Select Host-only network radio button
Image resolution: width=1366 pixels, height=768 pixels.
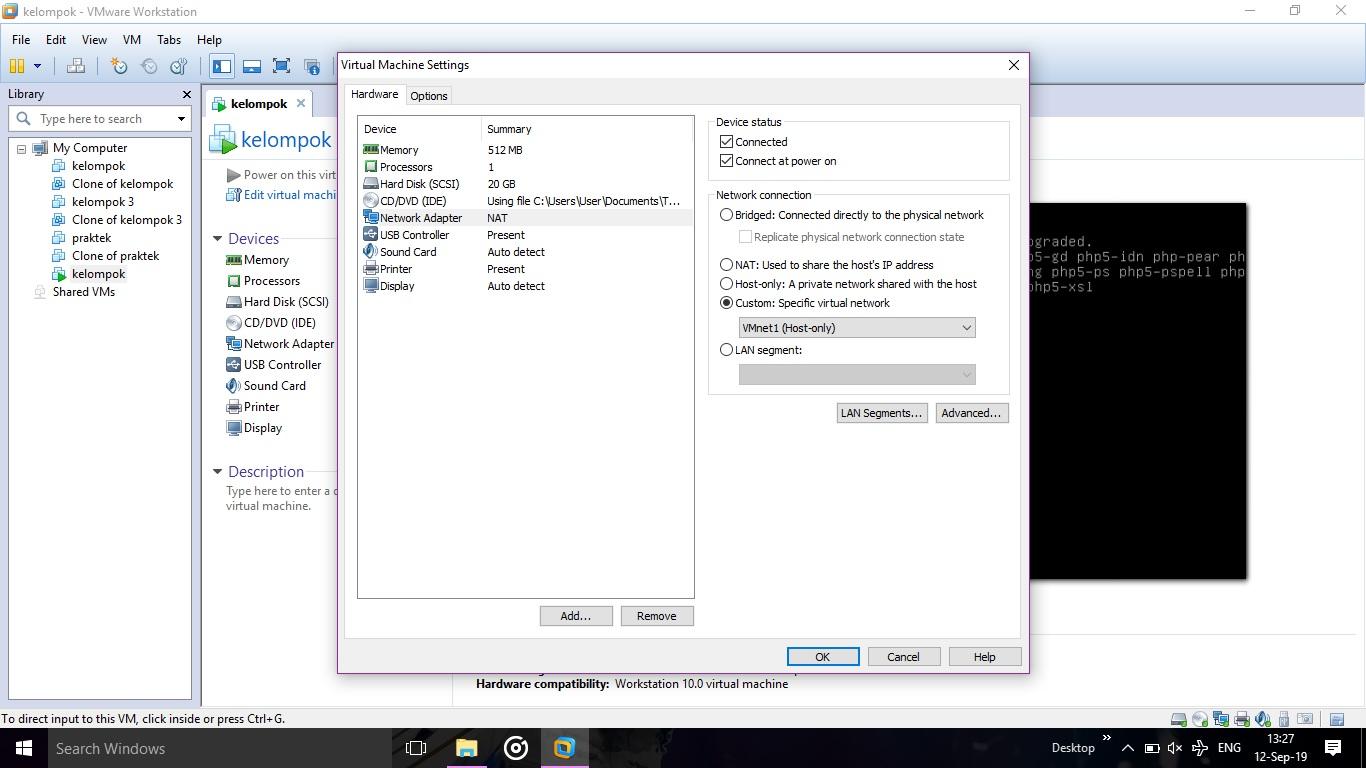(x=727, y=284)
